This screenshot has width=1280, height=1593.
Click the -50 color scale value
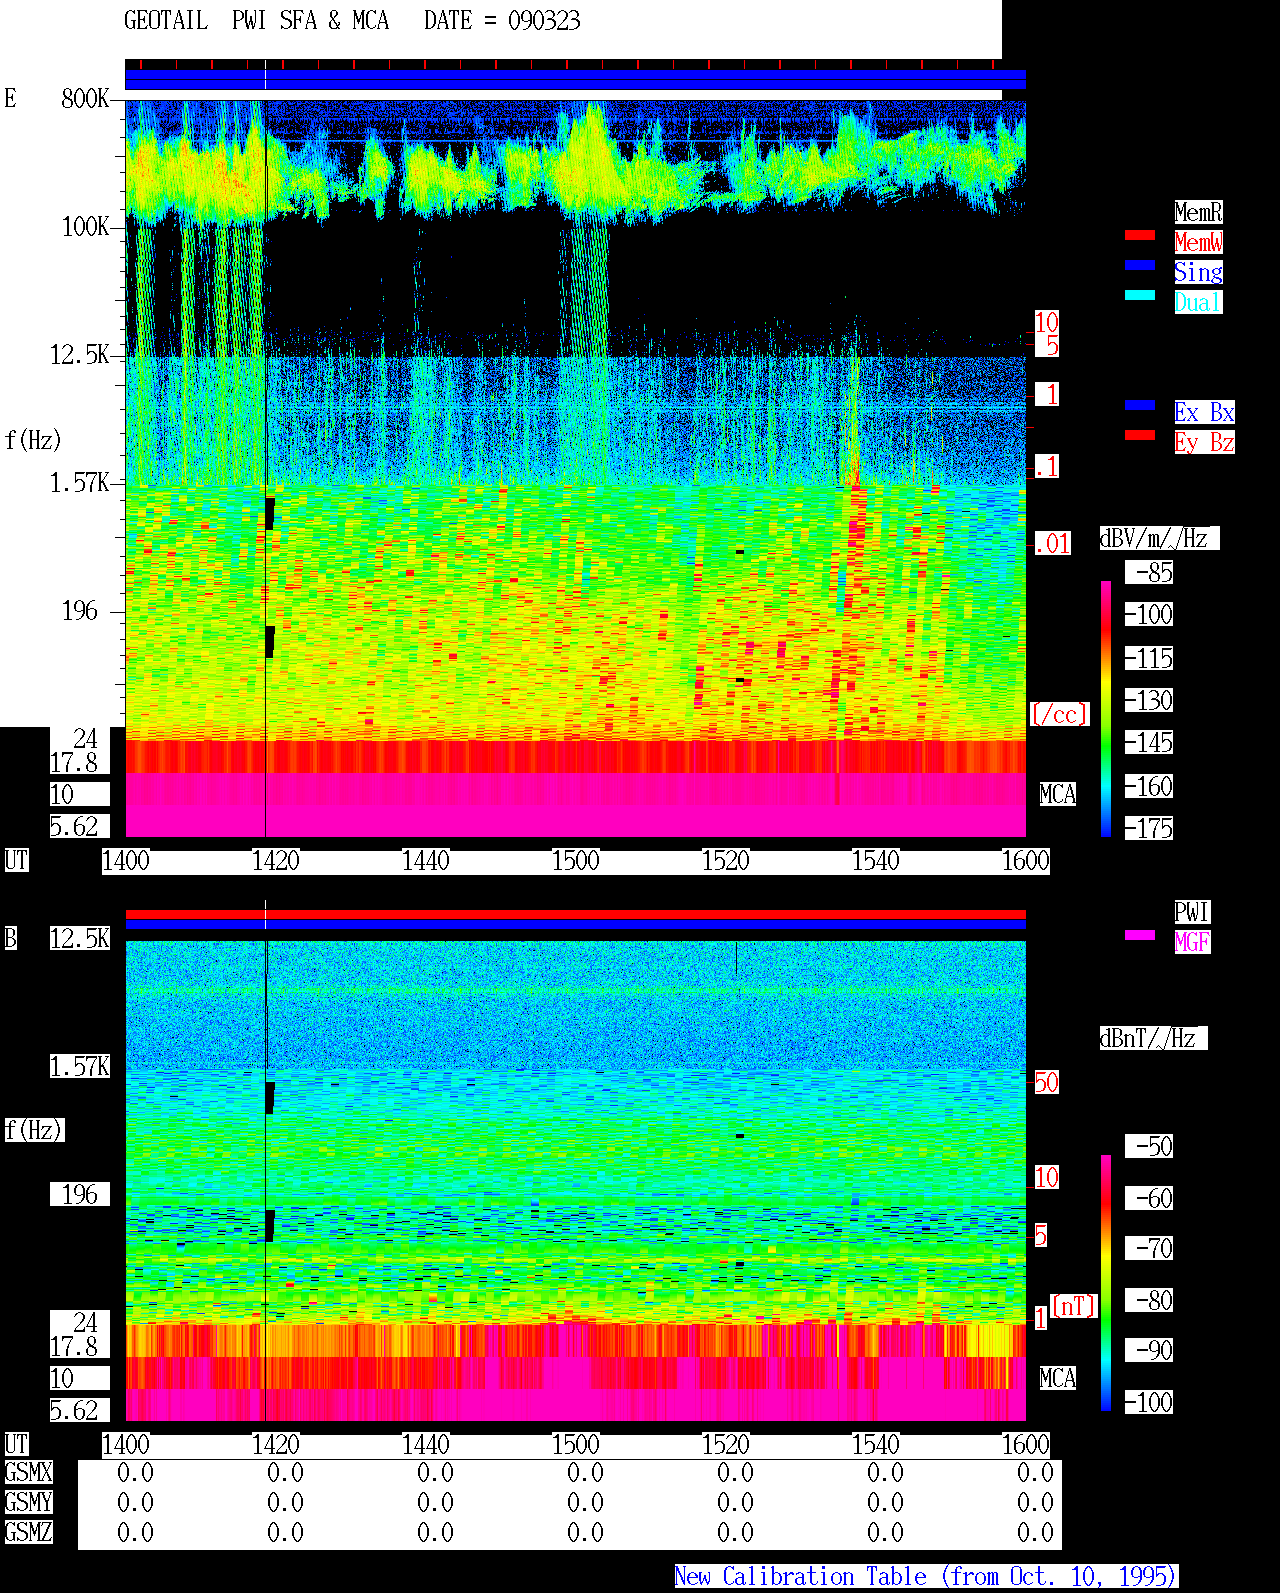1150,1146
